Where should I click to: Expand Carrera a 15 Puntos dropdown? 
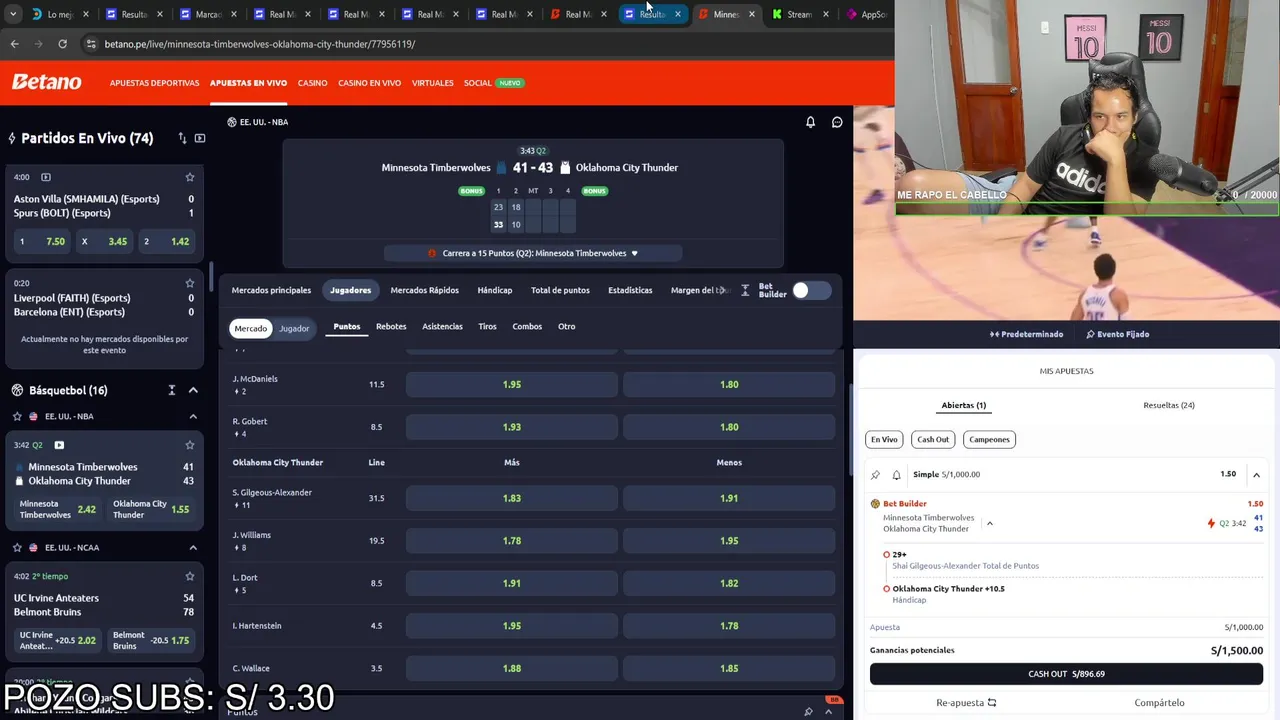tap(634, 253)
